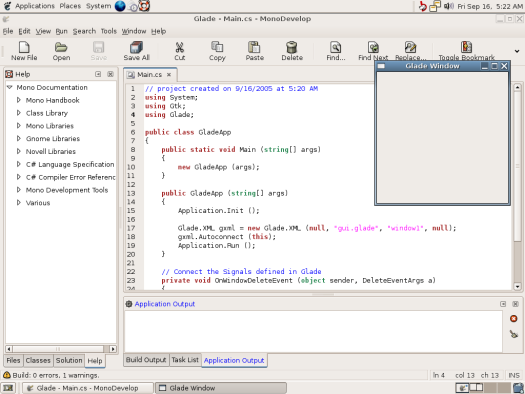This screenshot has width=525, height=394.
Task: Close the Application Output pad
Action: [515, 304]
